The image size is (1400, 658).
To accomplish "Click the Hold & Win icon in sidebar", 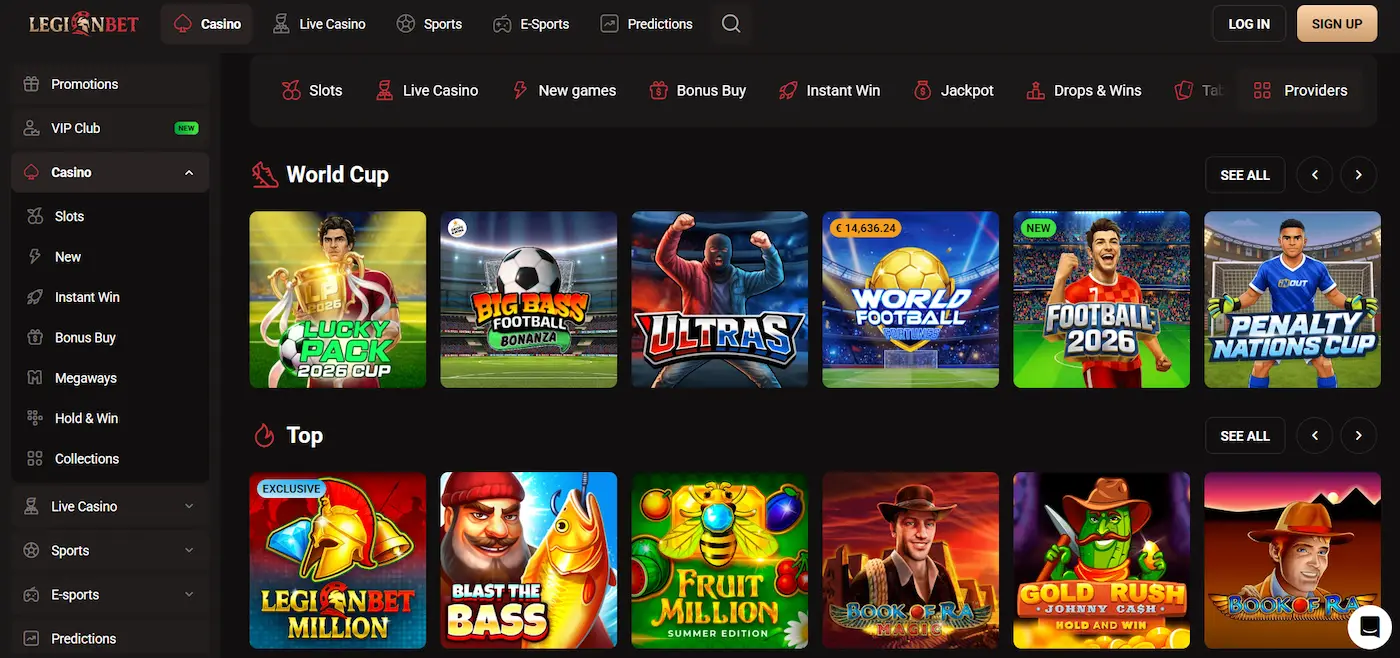I will click(x=35, y=418).
